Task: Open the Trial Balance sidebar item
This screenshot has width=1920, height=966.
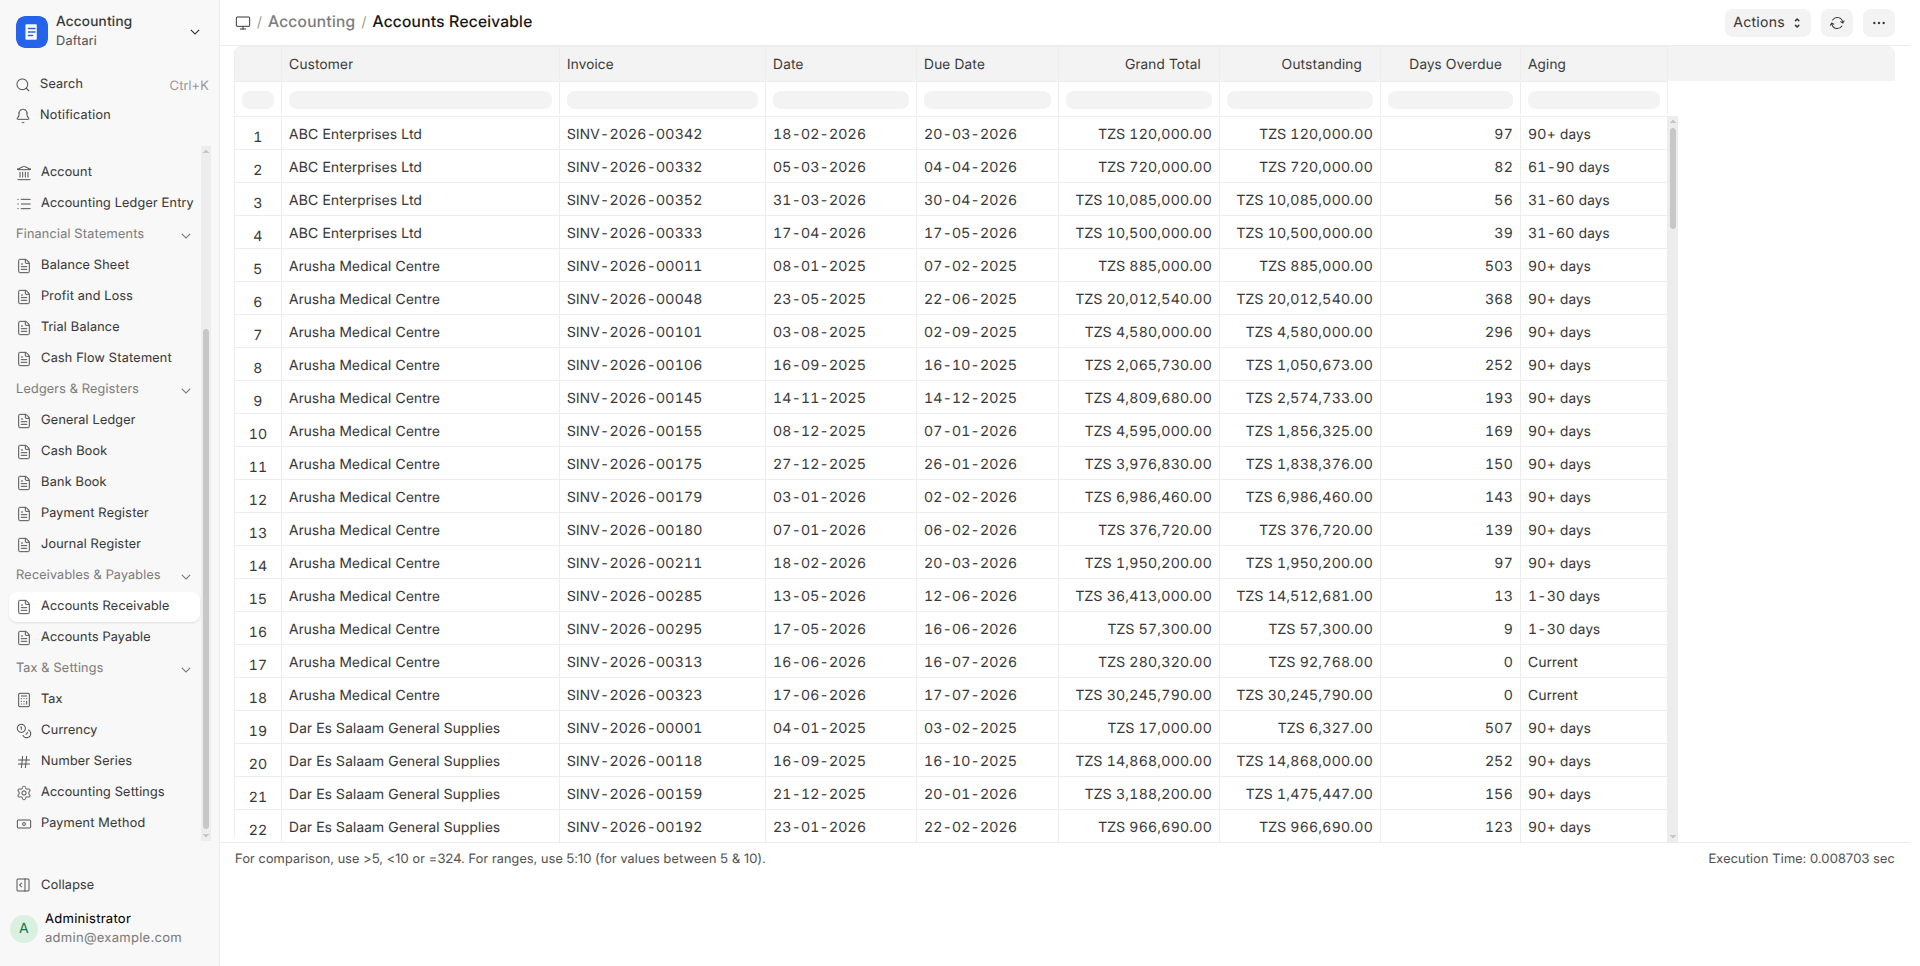Action: (x=105, y=327)
